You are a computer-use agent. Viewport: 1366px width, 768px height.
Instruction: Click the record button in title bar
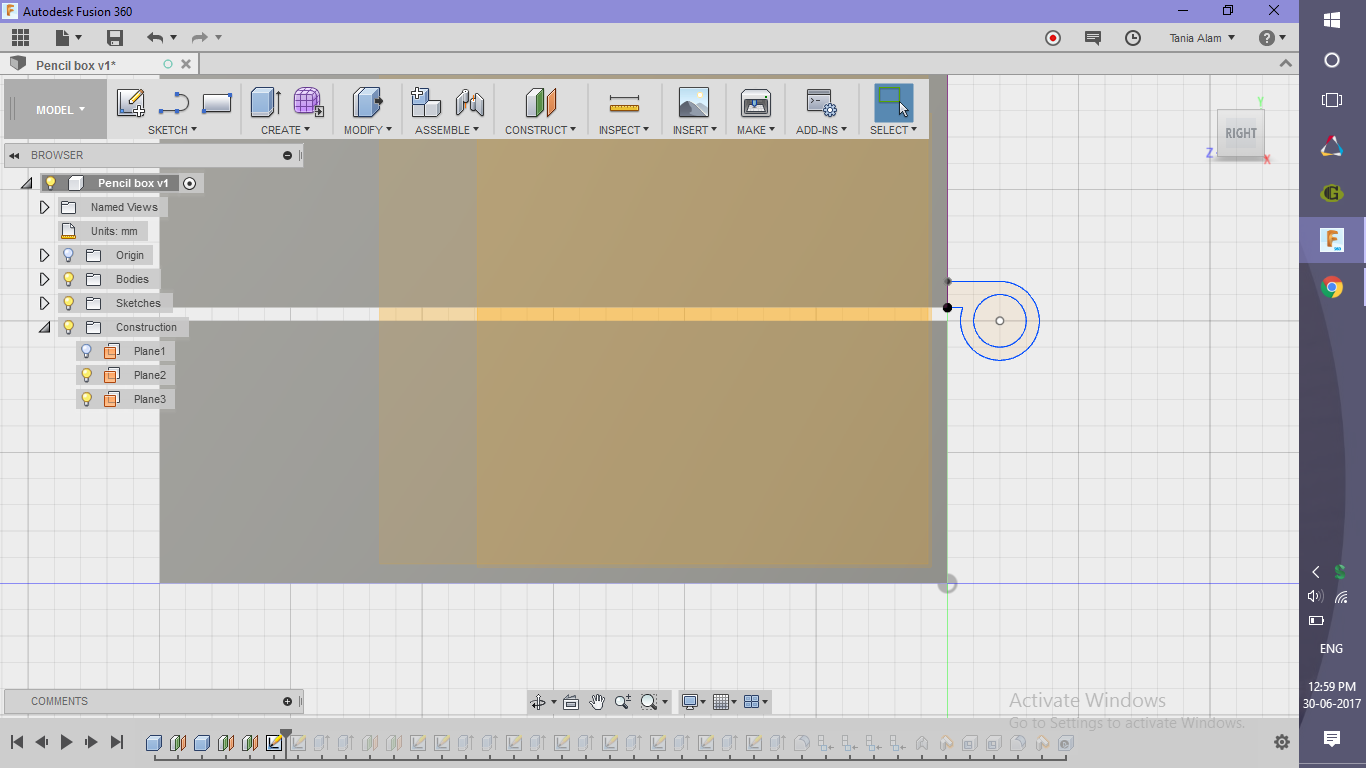[1053, 38]
